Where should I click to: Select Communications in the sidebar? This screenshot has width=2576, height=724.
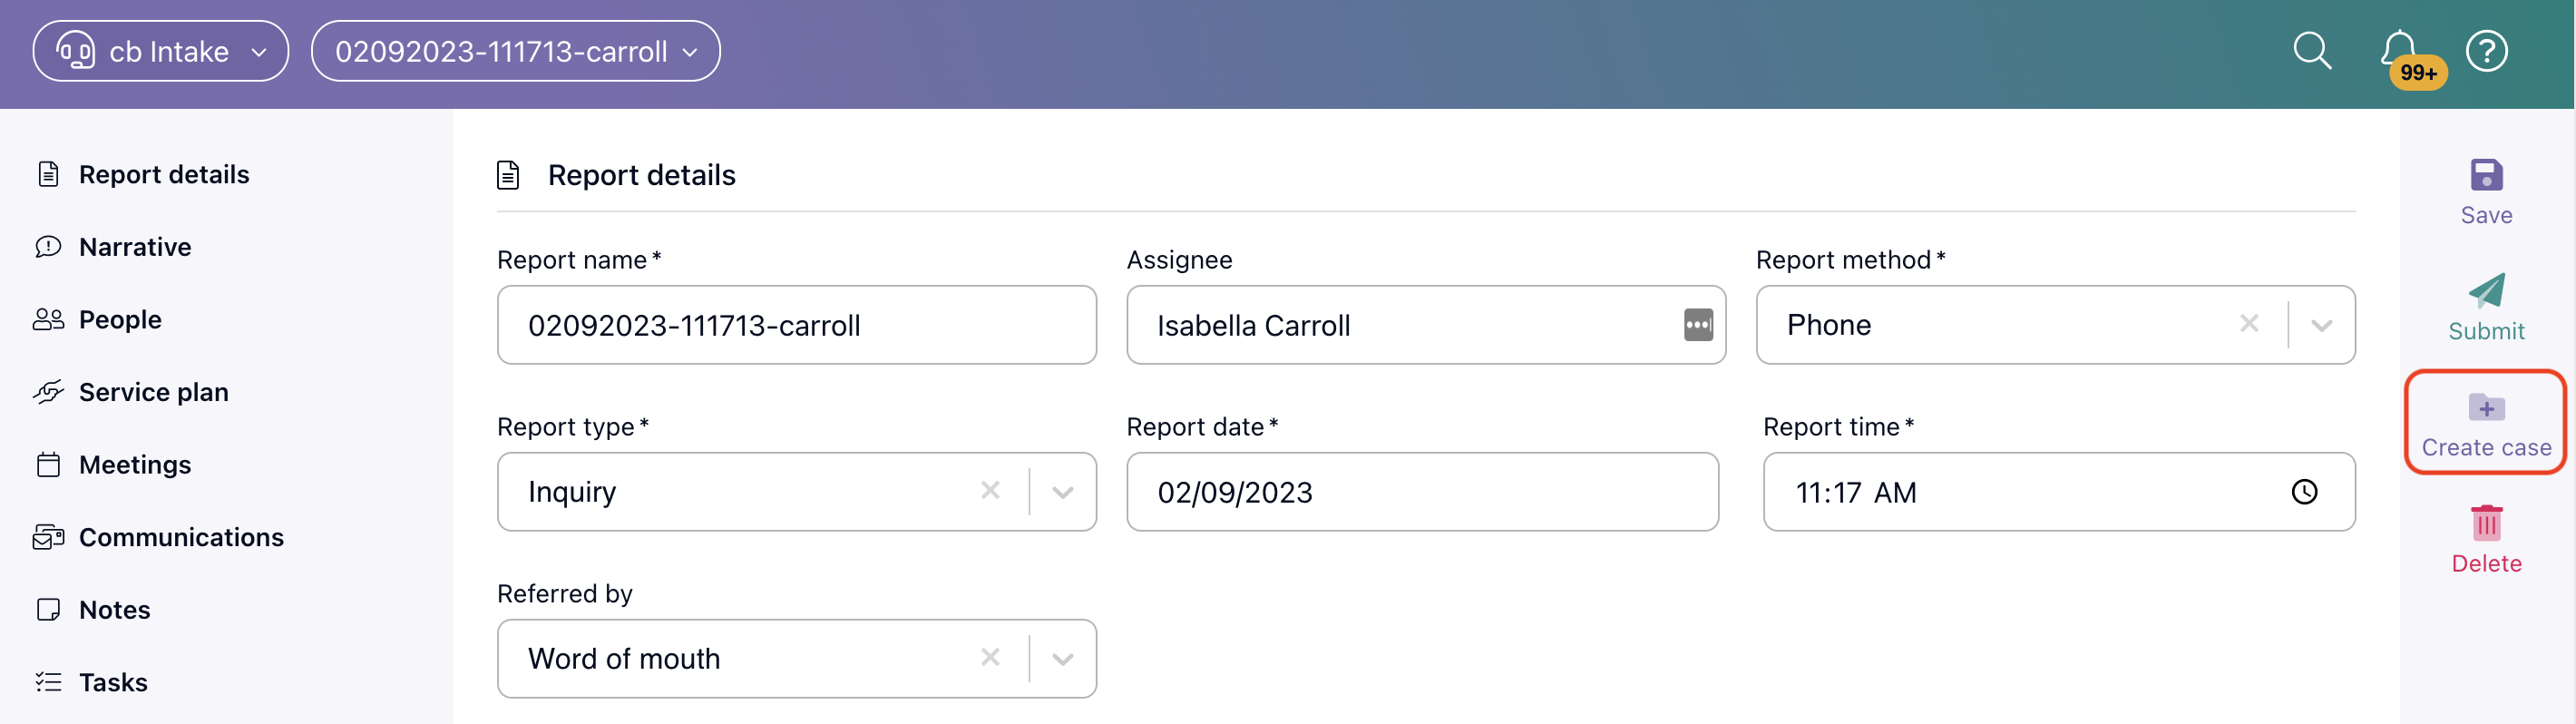(x=181, y=537)
